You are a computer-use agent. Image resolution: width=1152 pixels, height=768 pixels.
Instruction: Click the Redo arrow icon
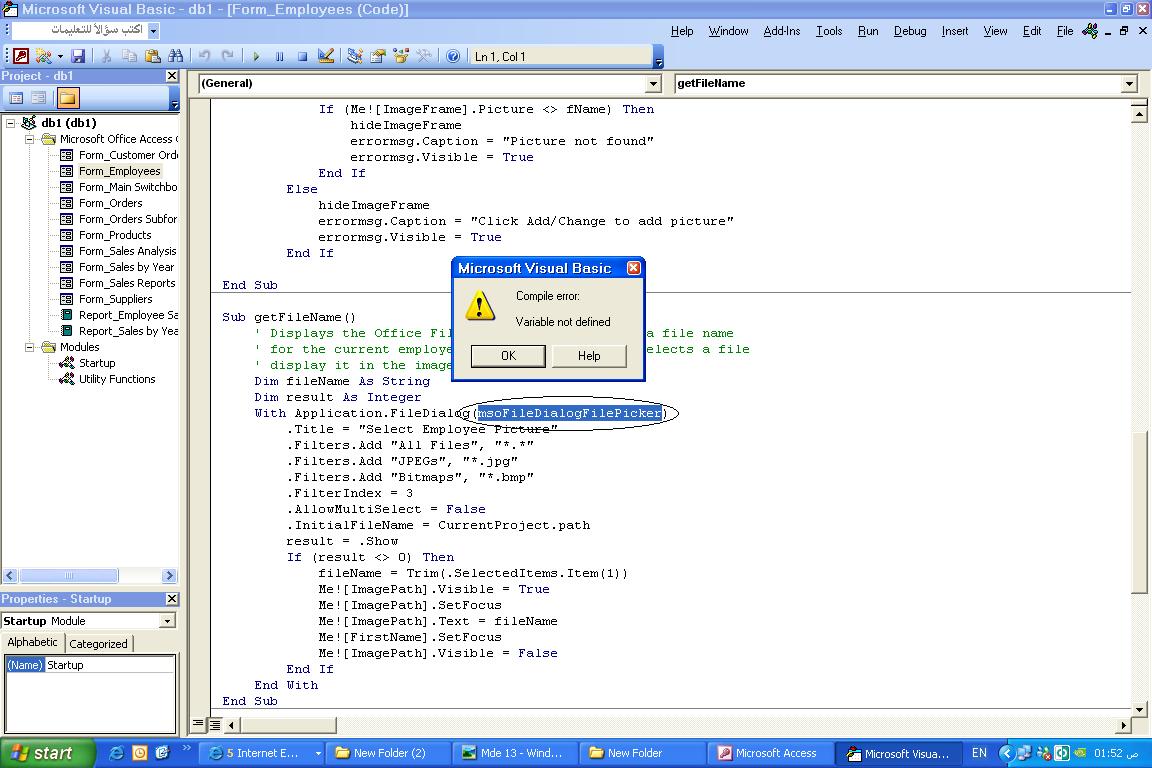[228, 56]
